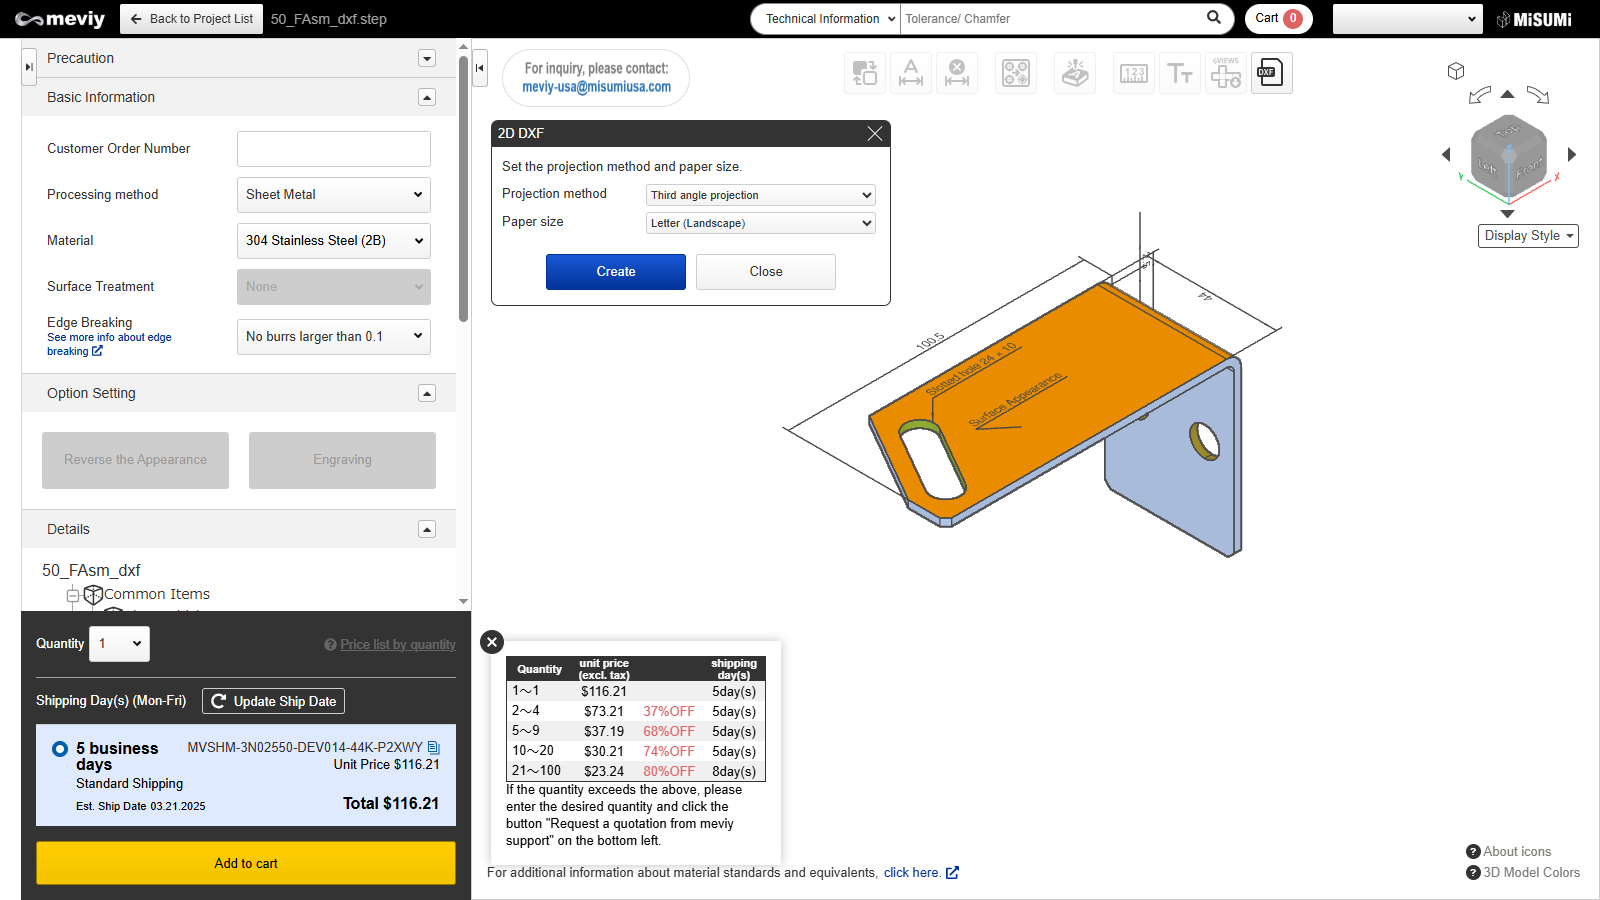This screenshot has height=900, width=1600.
Task: Click the Engraving option button
Action: [x=342, y=460]
